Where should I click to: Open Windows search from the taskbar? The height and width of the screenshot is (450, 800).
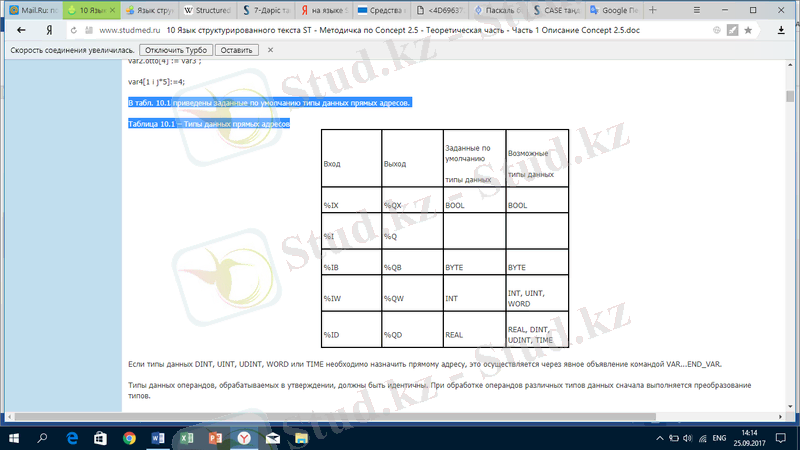click(x=42, y=438)
